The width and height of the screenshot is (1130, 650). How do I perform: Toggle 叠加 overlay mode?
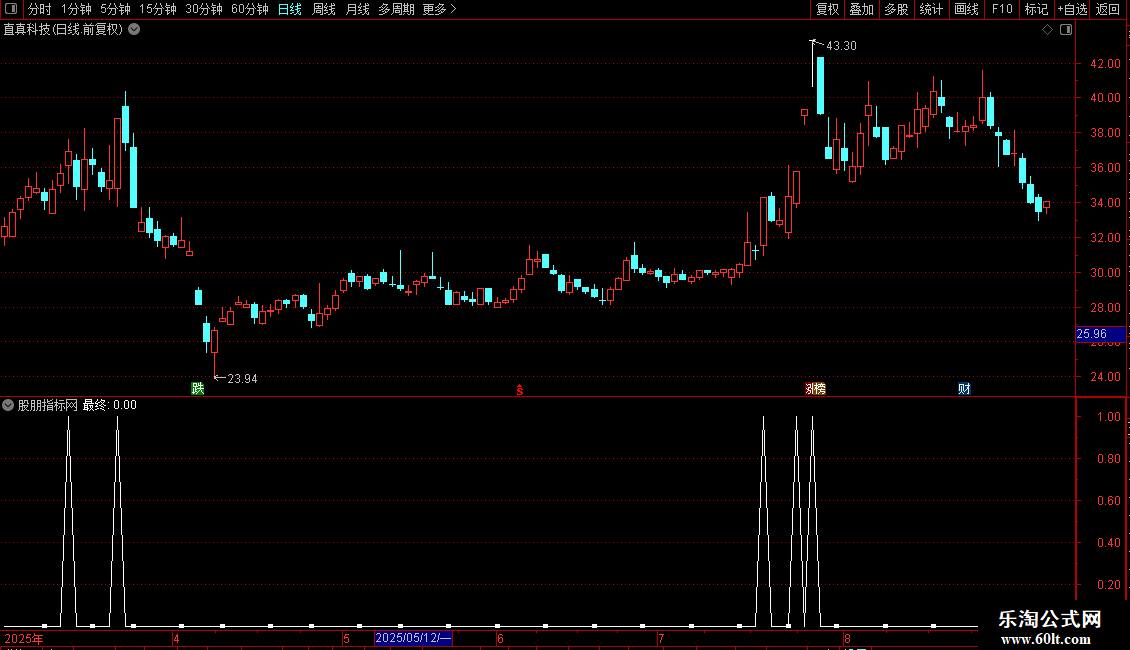click(x=861, y=9)
